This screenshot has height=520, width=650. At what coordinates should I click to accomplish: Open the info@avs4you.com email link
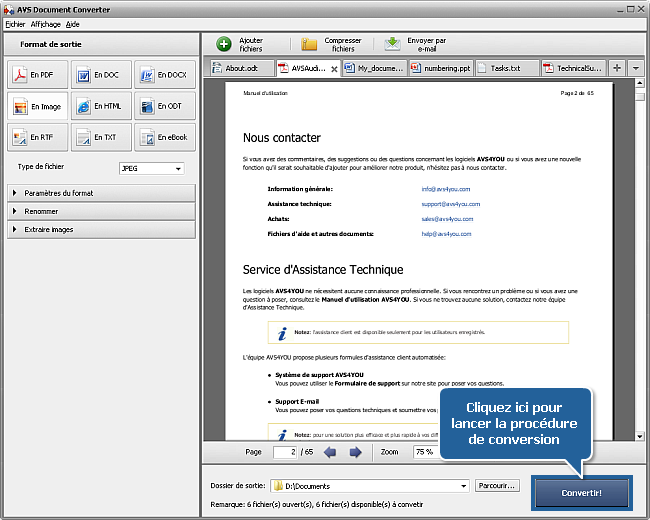coord(446,189)
